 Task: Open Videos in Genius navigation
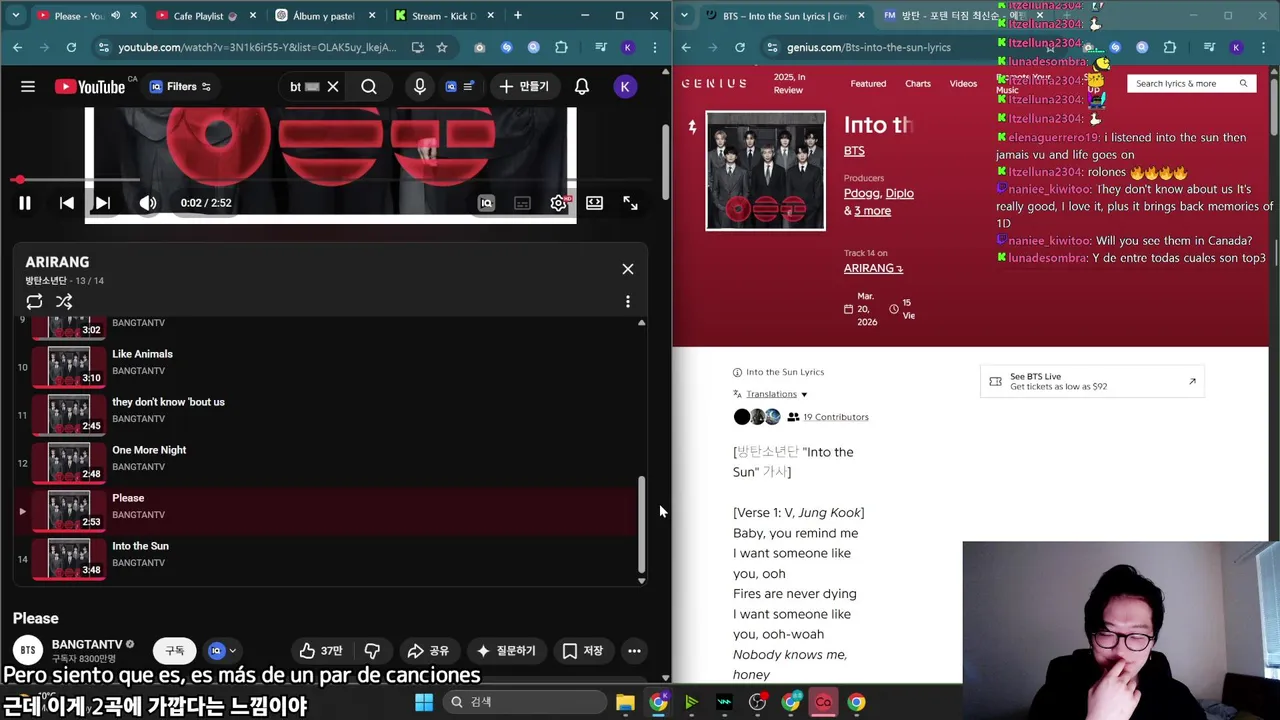pos(963,84)
